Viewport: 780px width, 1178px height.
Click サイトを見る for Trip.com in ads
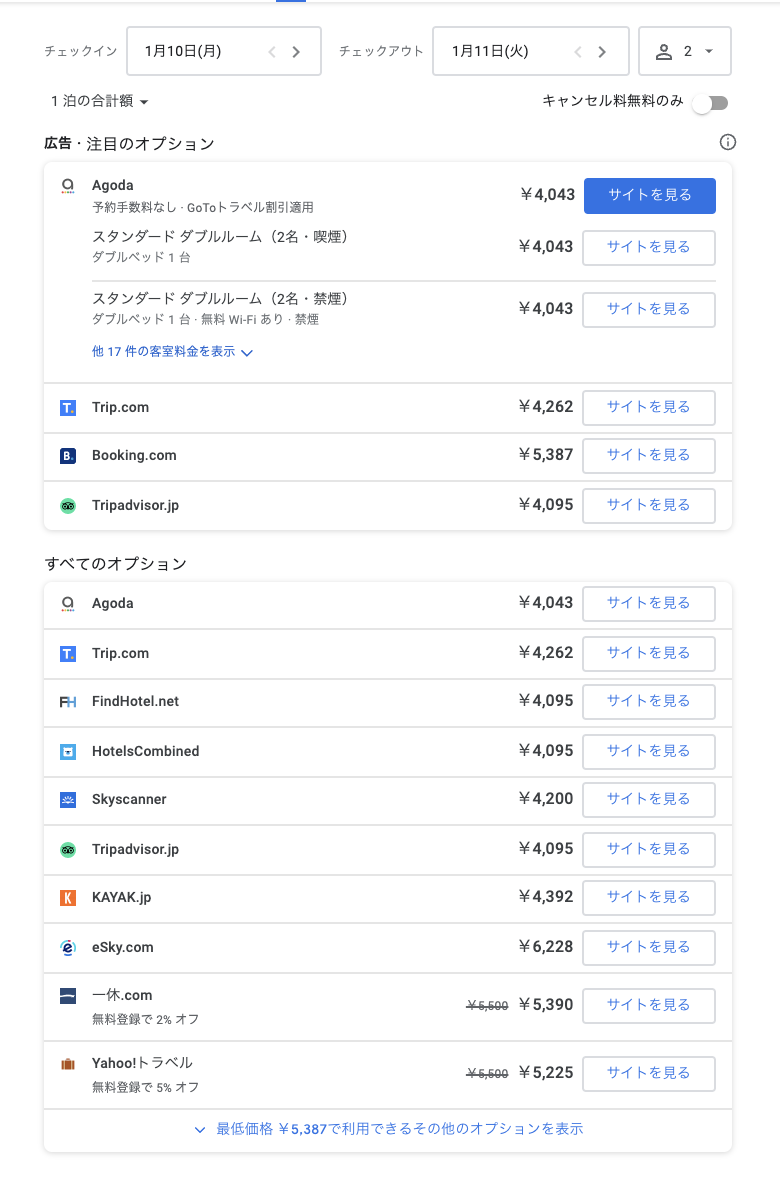649,407
